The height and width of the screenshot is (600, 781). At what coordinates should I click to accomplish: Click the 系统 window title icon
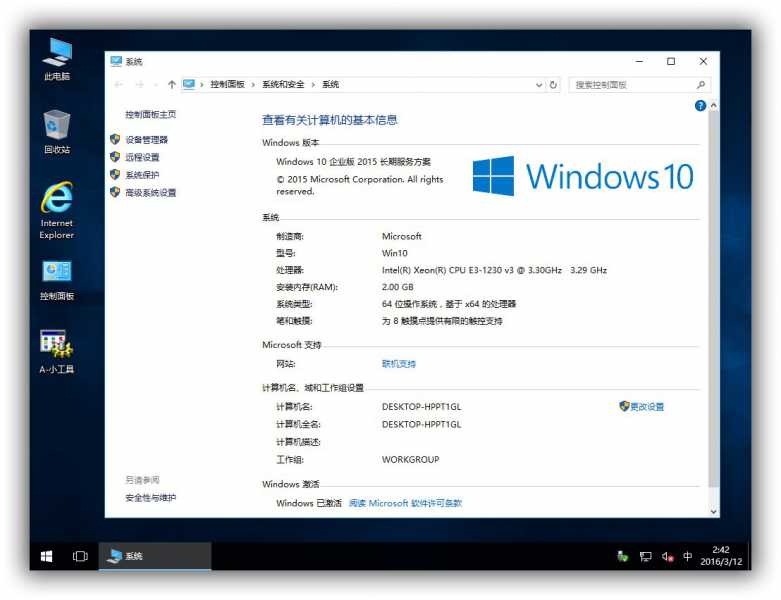116,61
